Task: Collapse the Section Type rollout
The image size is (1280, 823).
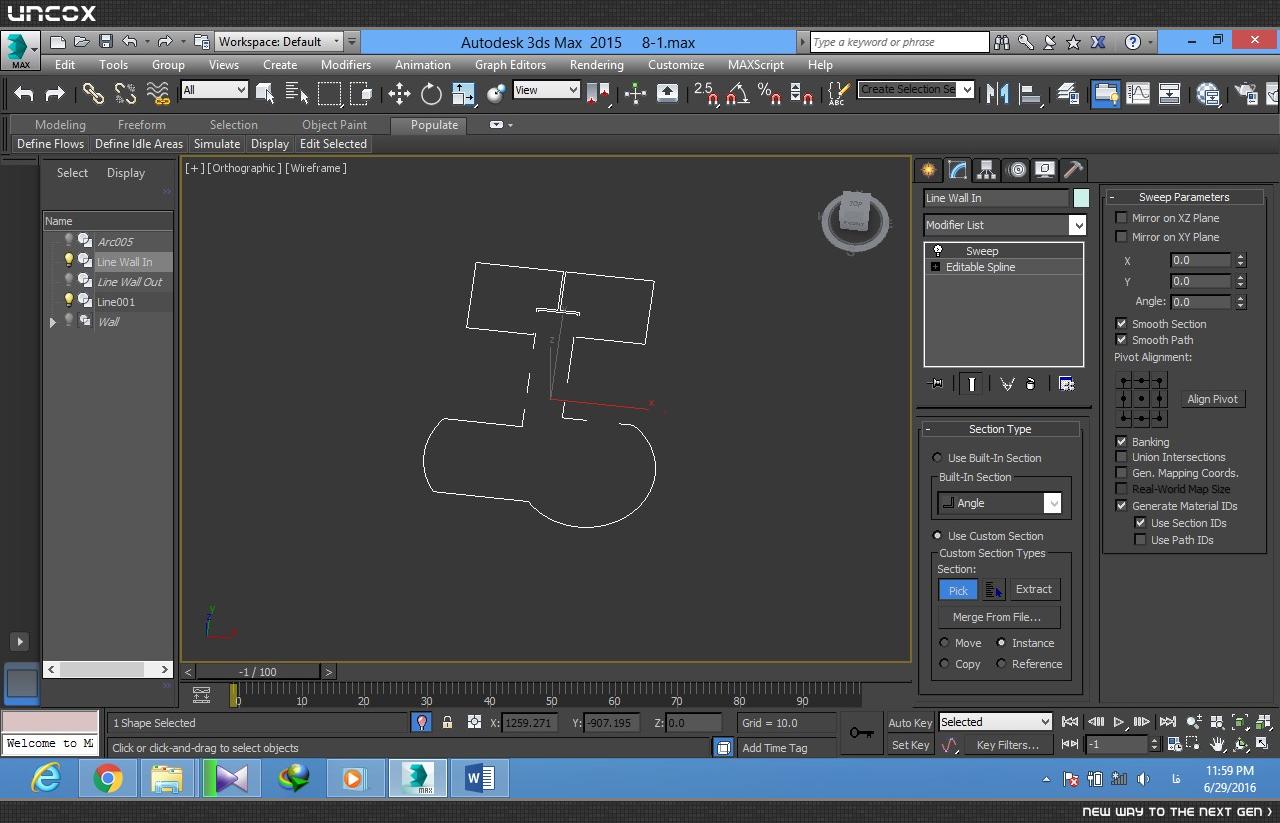Action: (927, 429)
